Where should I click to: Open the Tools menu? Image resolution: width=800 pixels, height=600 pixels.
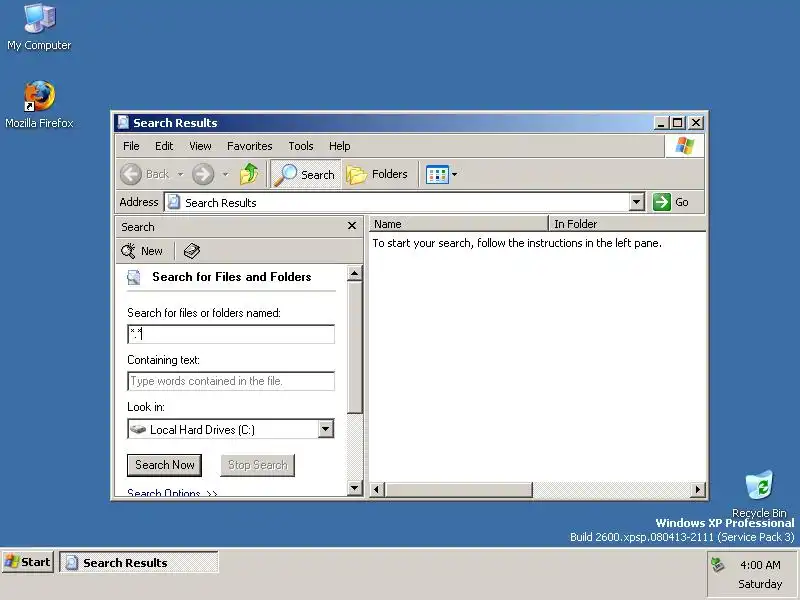(301, 146)
